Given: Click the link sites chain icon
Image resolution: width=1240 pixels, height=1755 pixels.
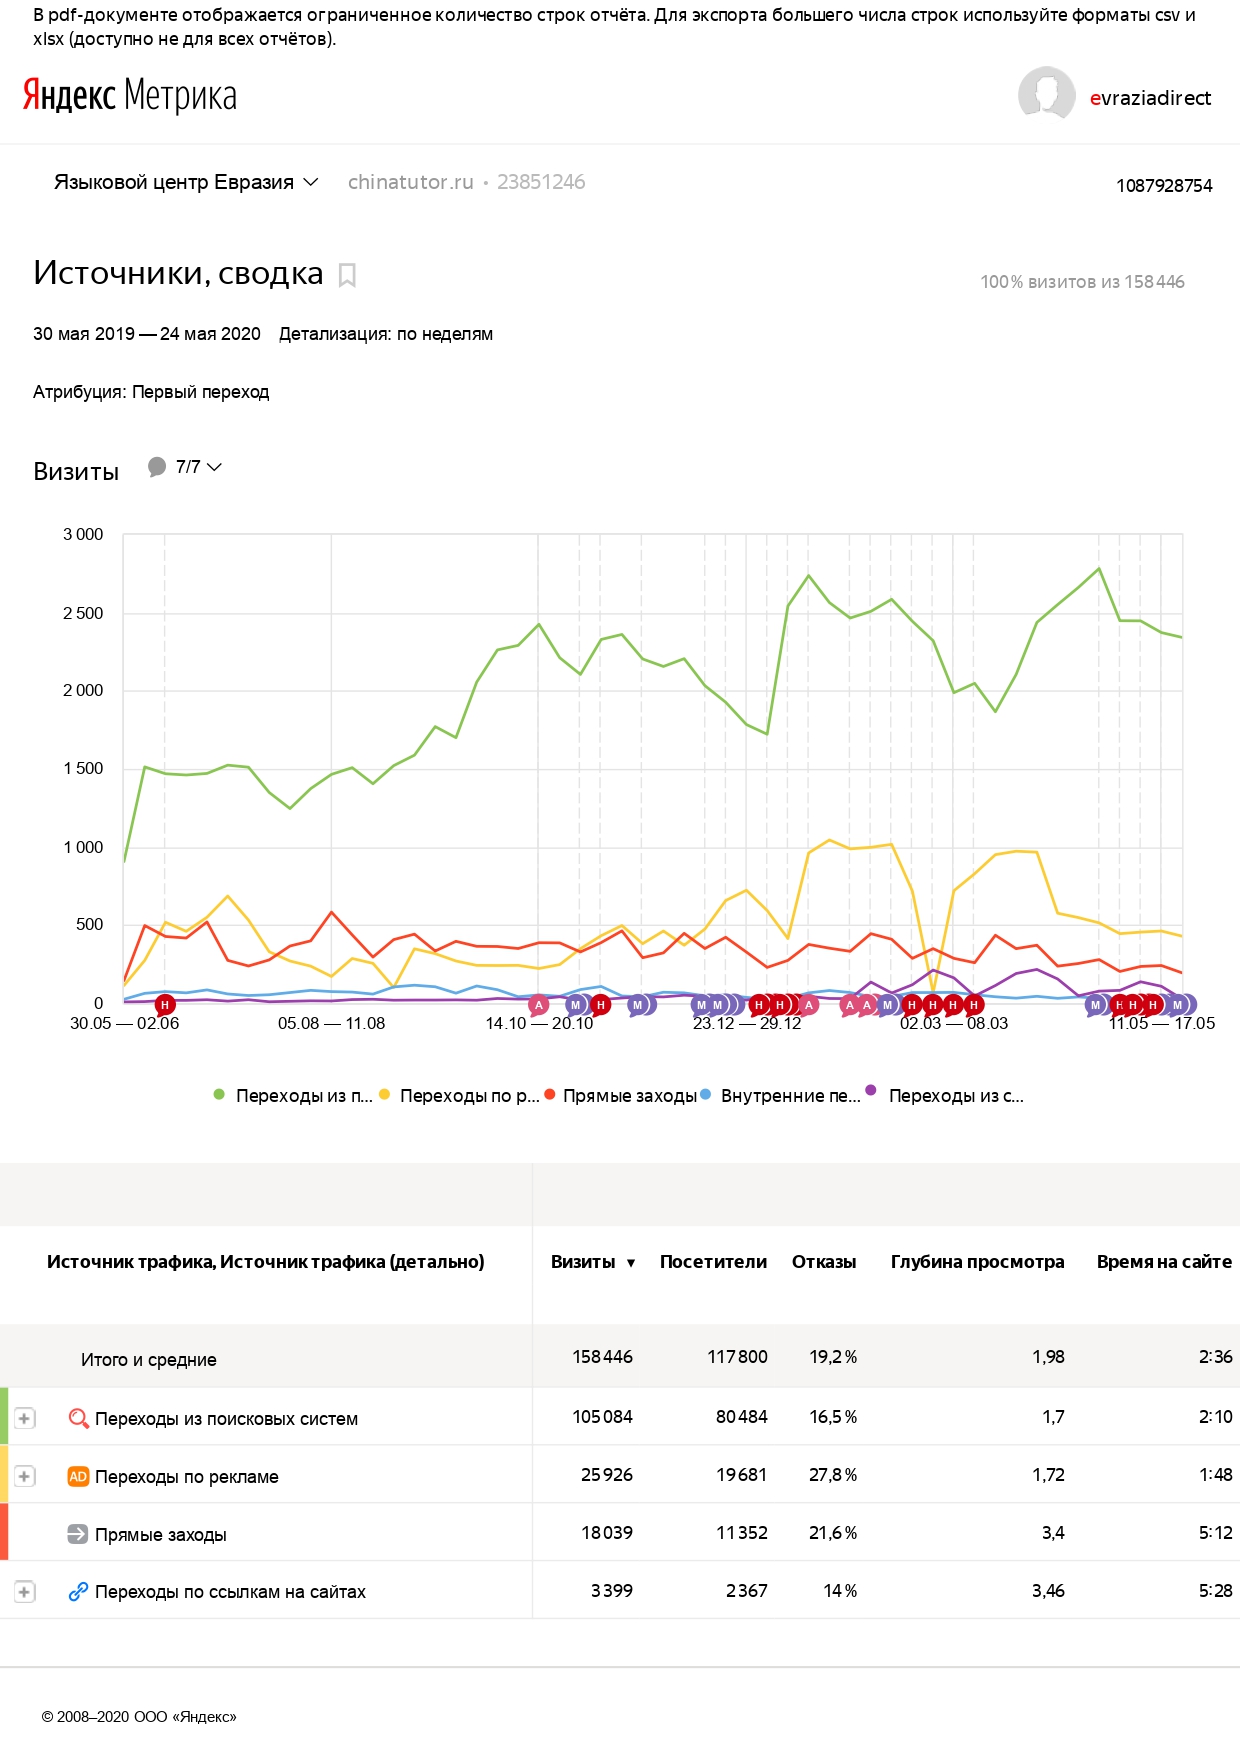Looking at the screenshot, I should click(78, 1592).
